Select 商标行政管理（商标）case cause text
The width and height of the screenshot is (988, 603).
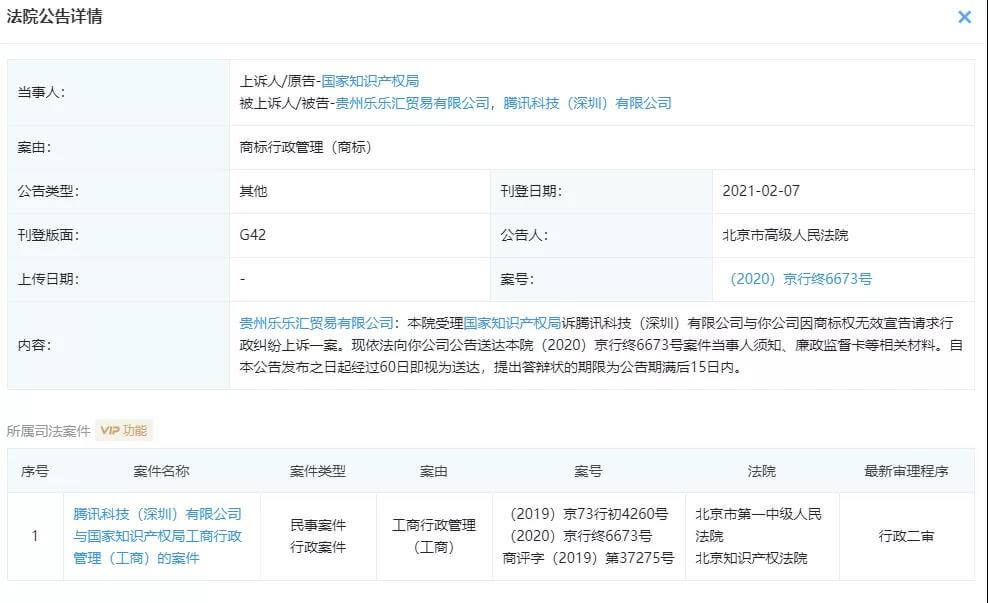pos(306,147)
